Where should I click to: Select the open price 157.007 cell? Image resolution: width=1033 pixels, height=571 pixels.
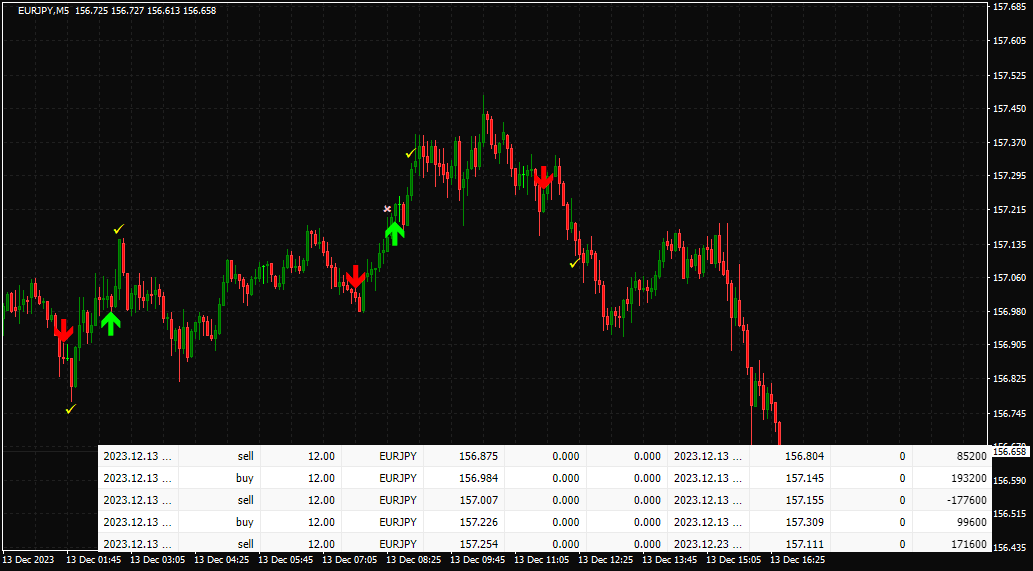click(x=463, y=500)
